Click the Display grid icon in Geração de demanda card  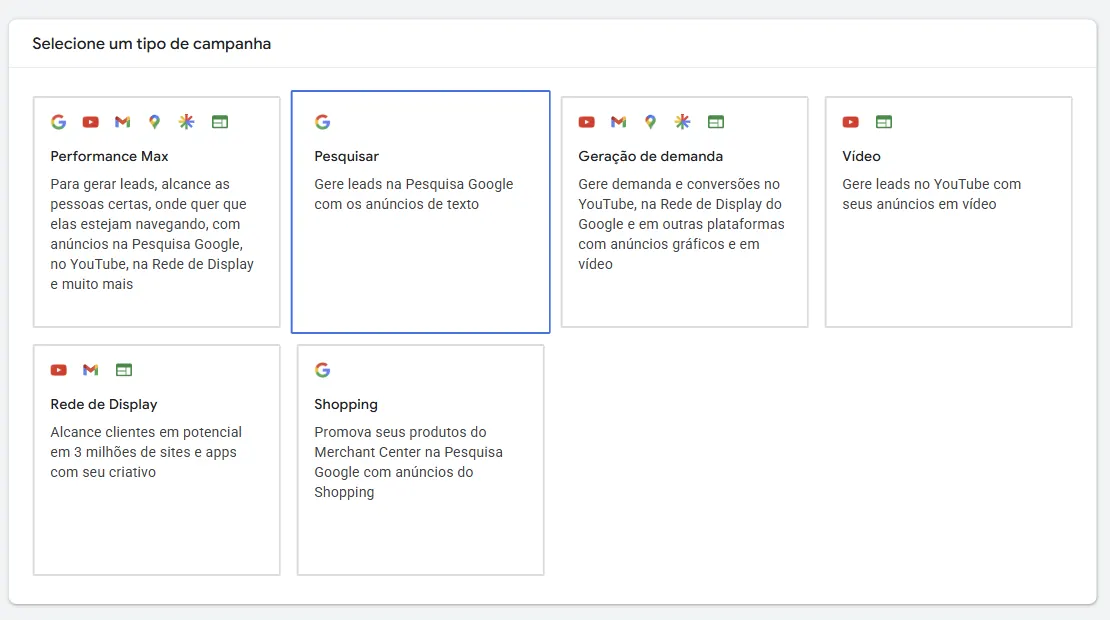[x=716, y=122]
